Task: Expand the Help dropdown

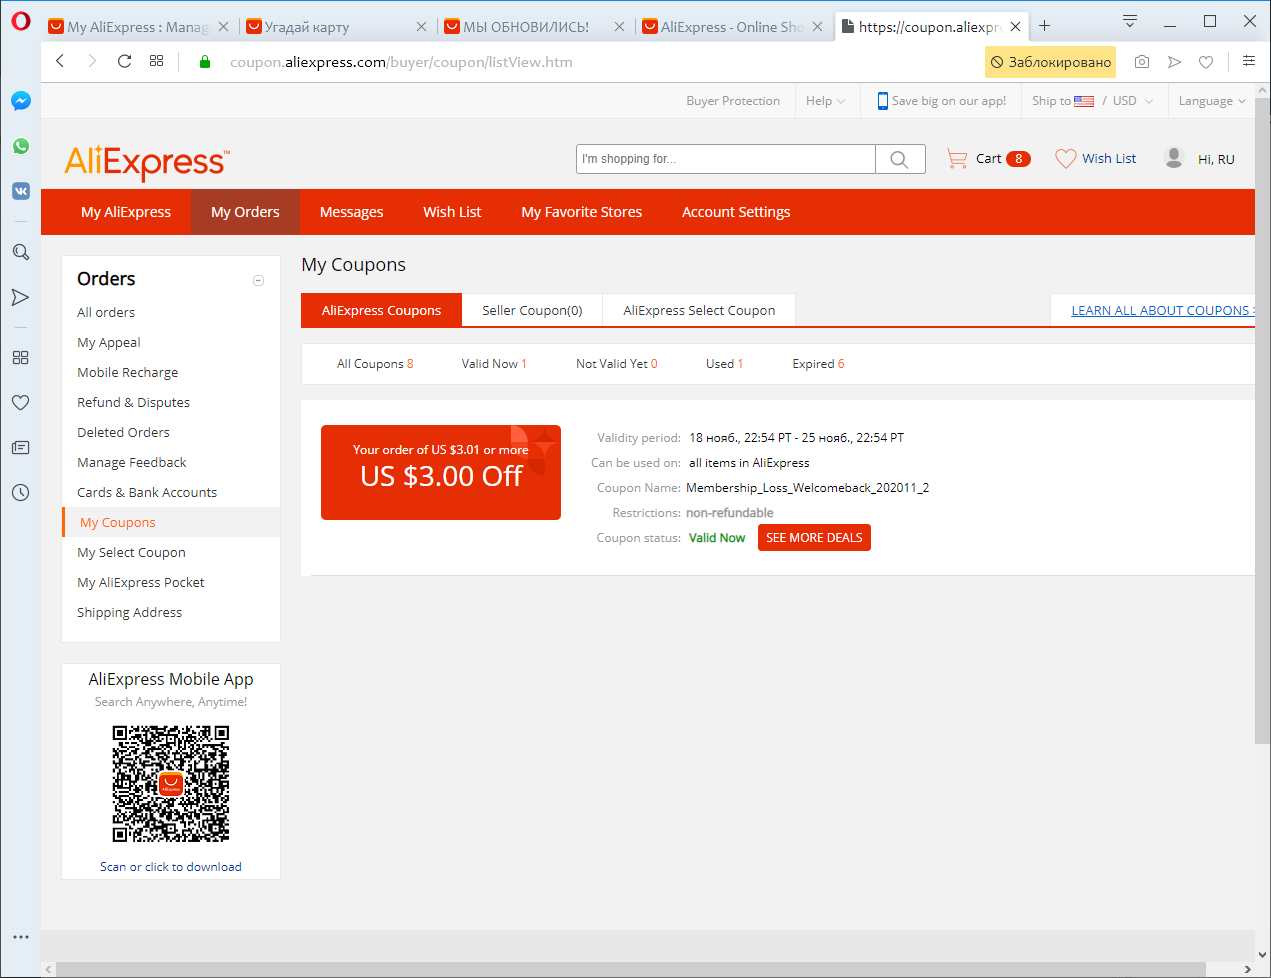Action: (x=825, y=101)
